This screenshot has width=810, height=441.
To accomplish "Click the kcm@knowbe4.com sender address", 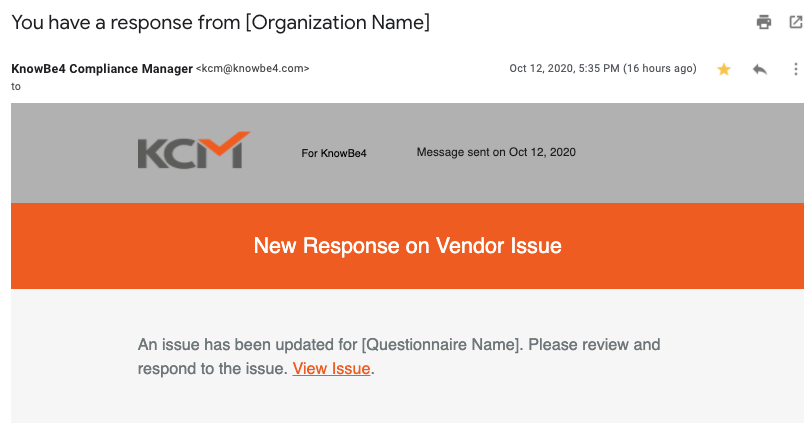I will [x=253, y=69].
